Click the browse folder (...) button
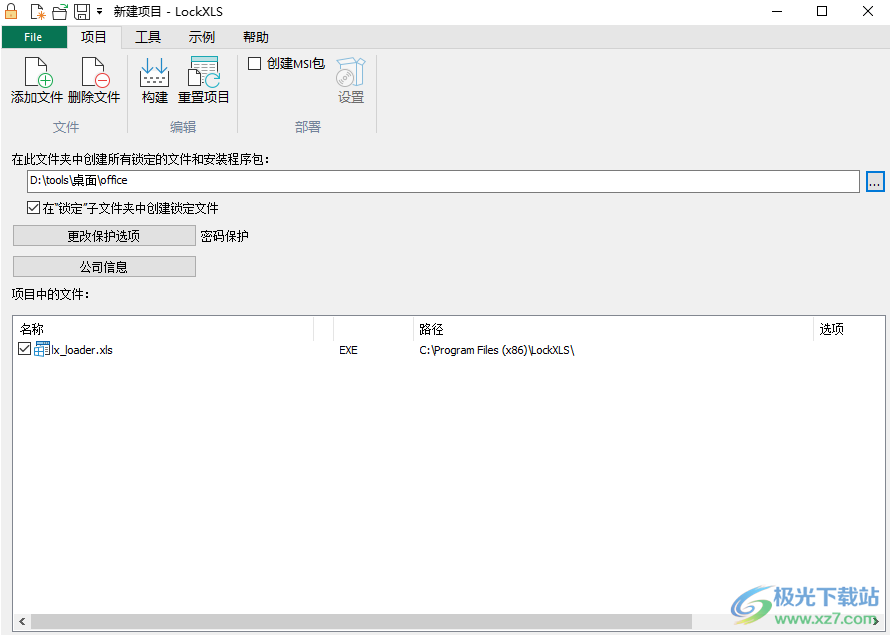The height and width of the screenshot is (635, 890). click(x=875, y=182)
